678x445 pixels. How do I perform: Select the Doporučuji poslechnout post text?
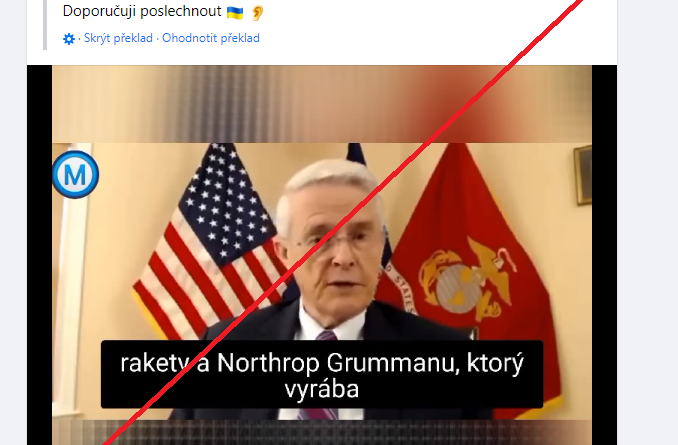click(142, 11)
